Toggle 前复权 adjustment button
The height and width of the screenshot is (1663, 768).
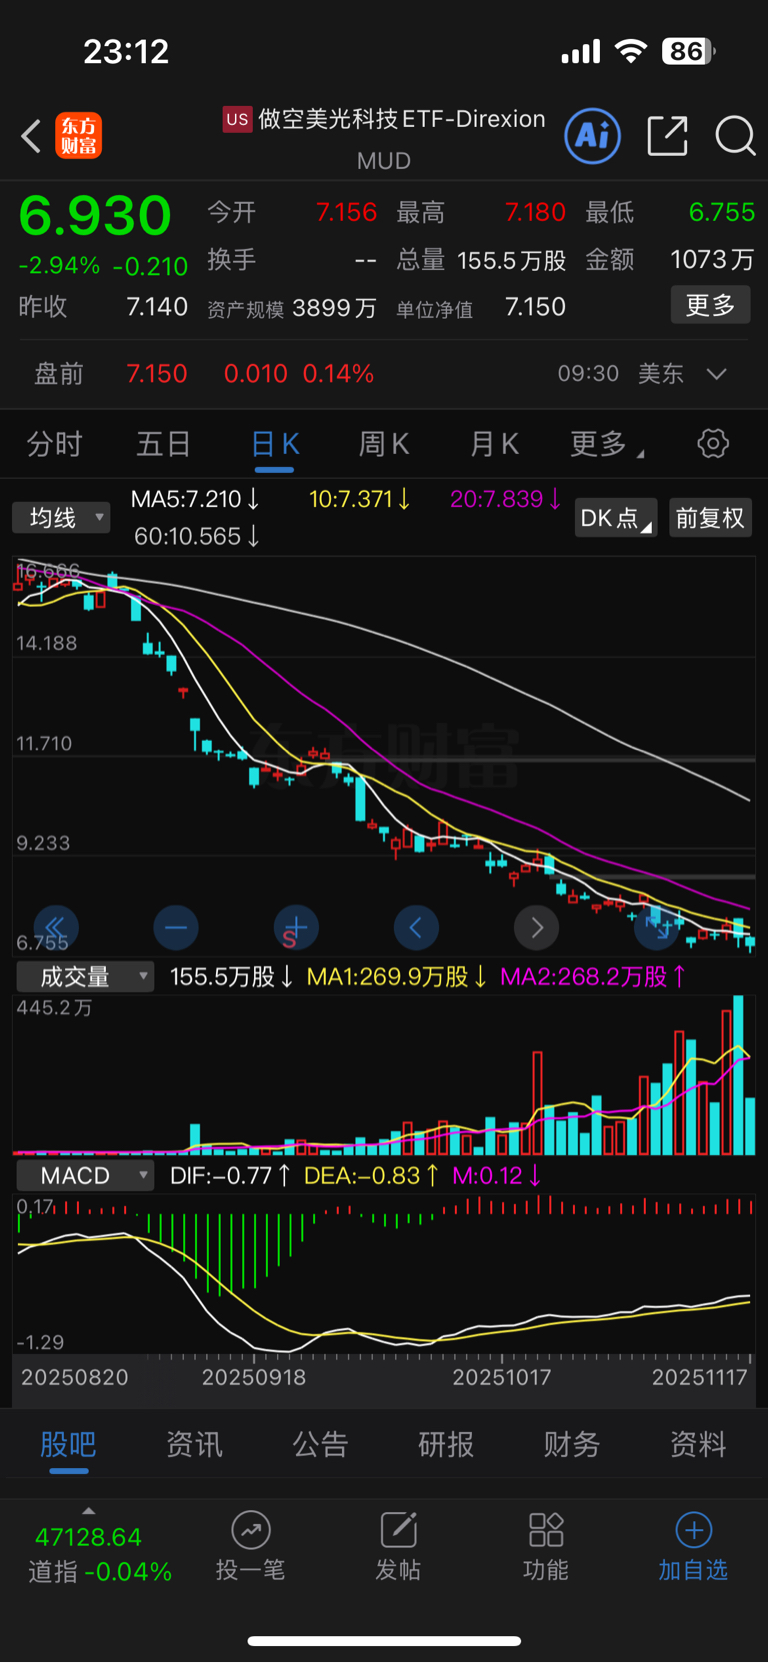coord(710,518)
